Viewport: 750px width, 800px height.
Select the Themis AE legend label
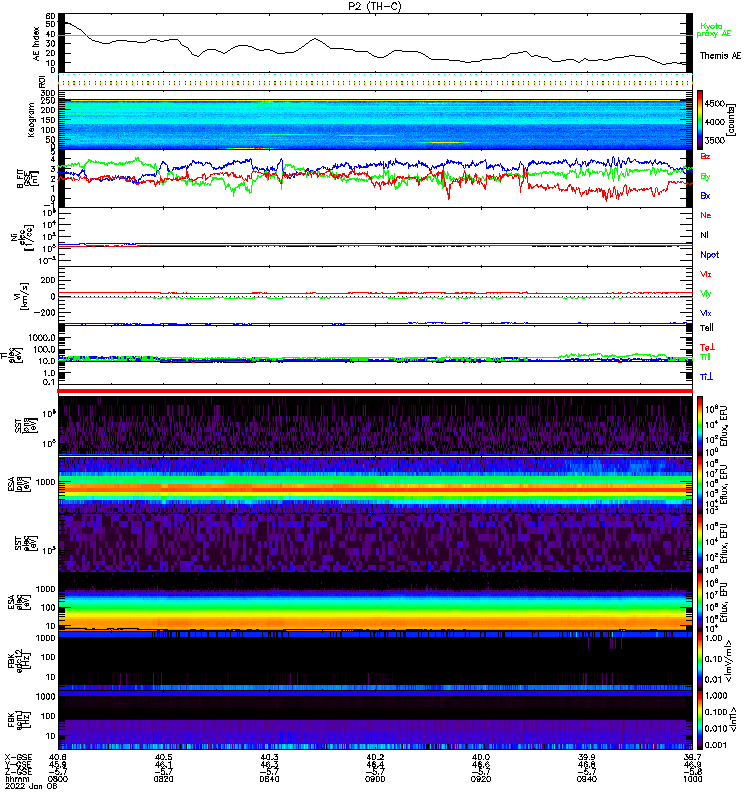point(720,56)
